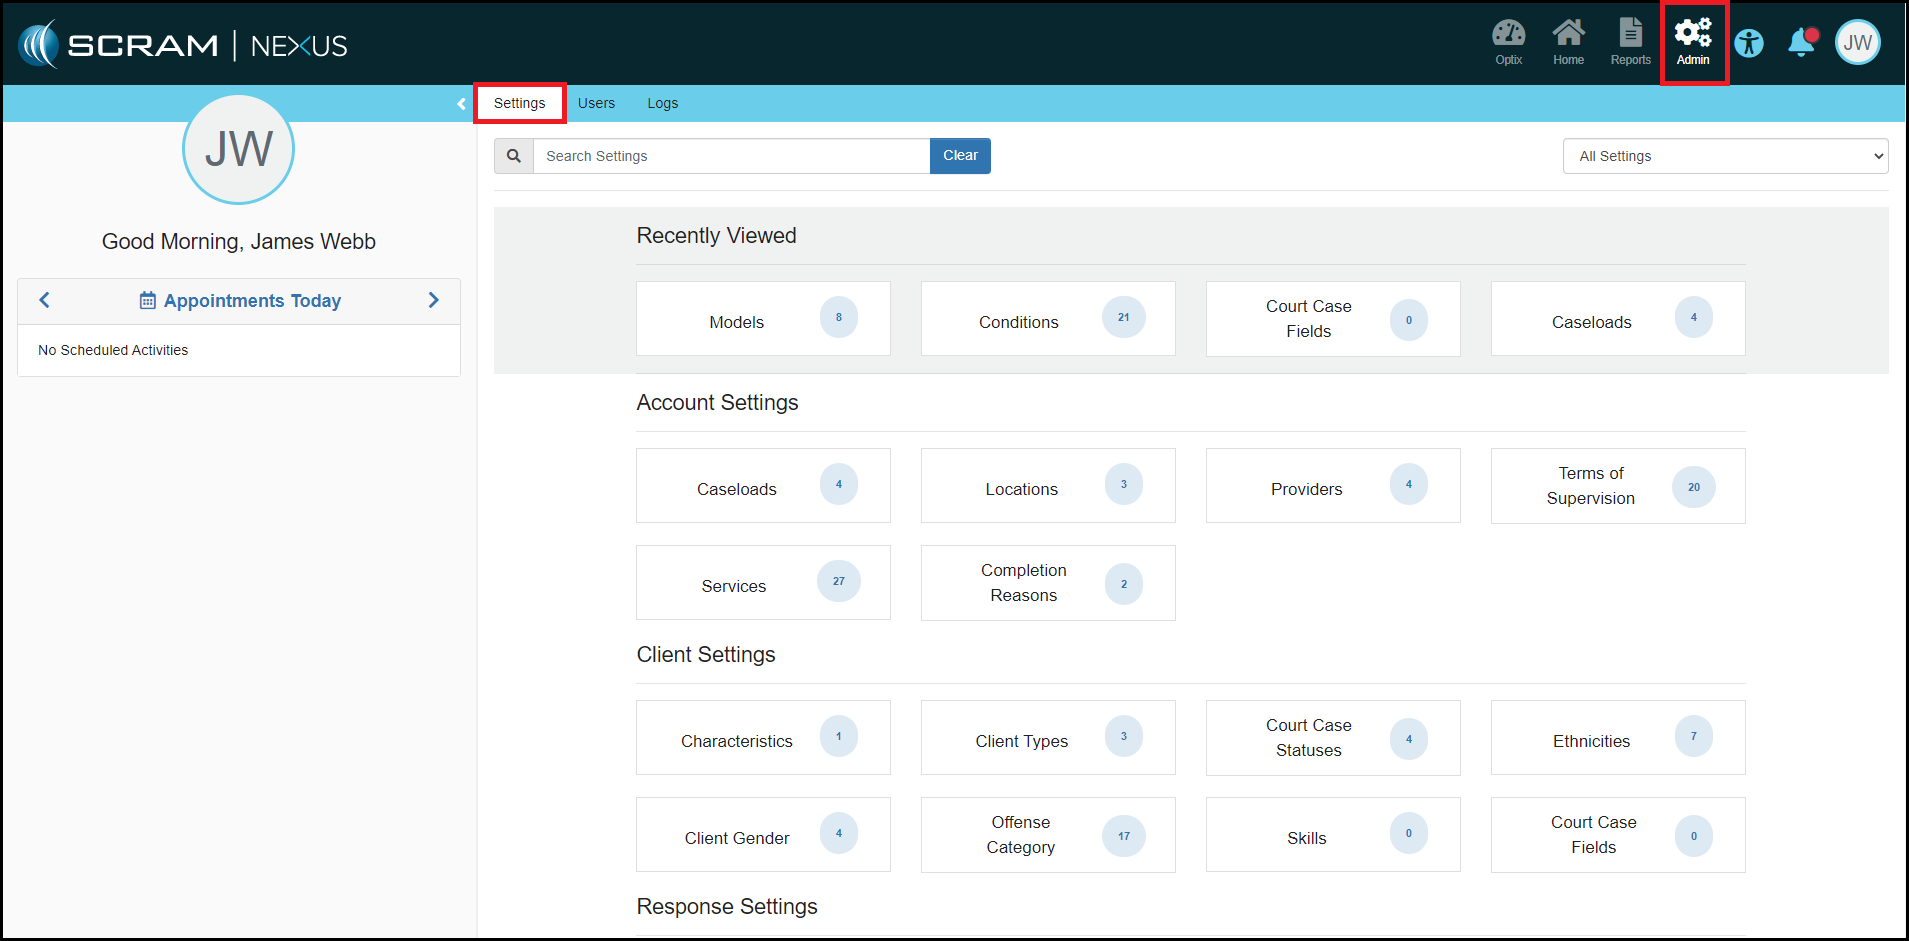Open the Optix dashboard icon
Viewport: 1909px width, 941px height.
(x=1508, y=42)
